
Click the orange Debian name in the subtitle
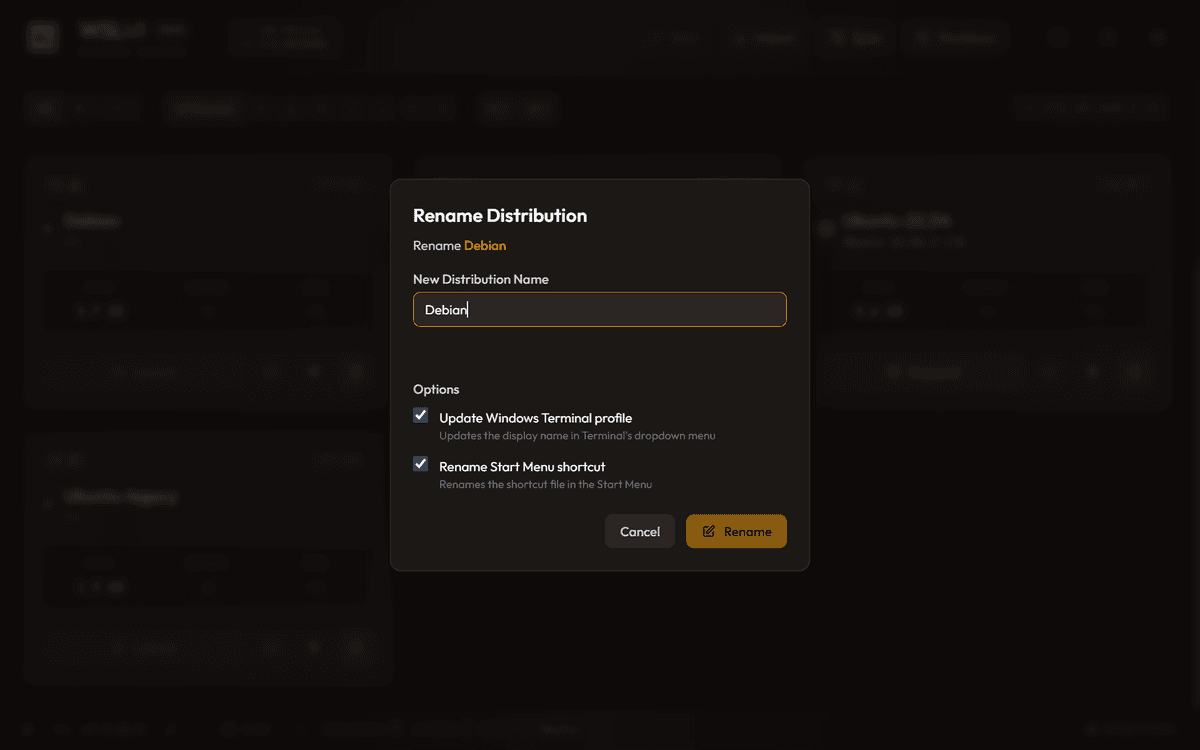485,245
